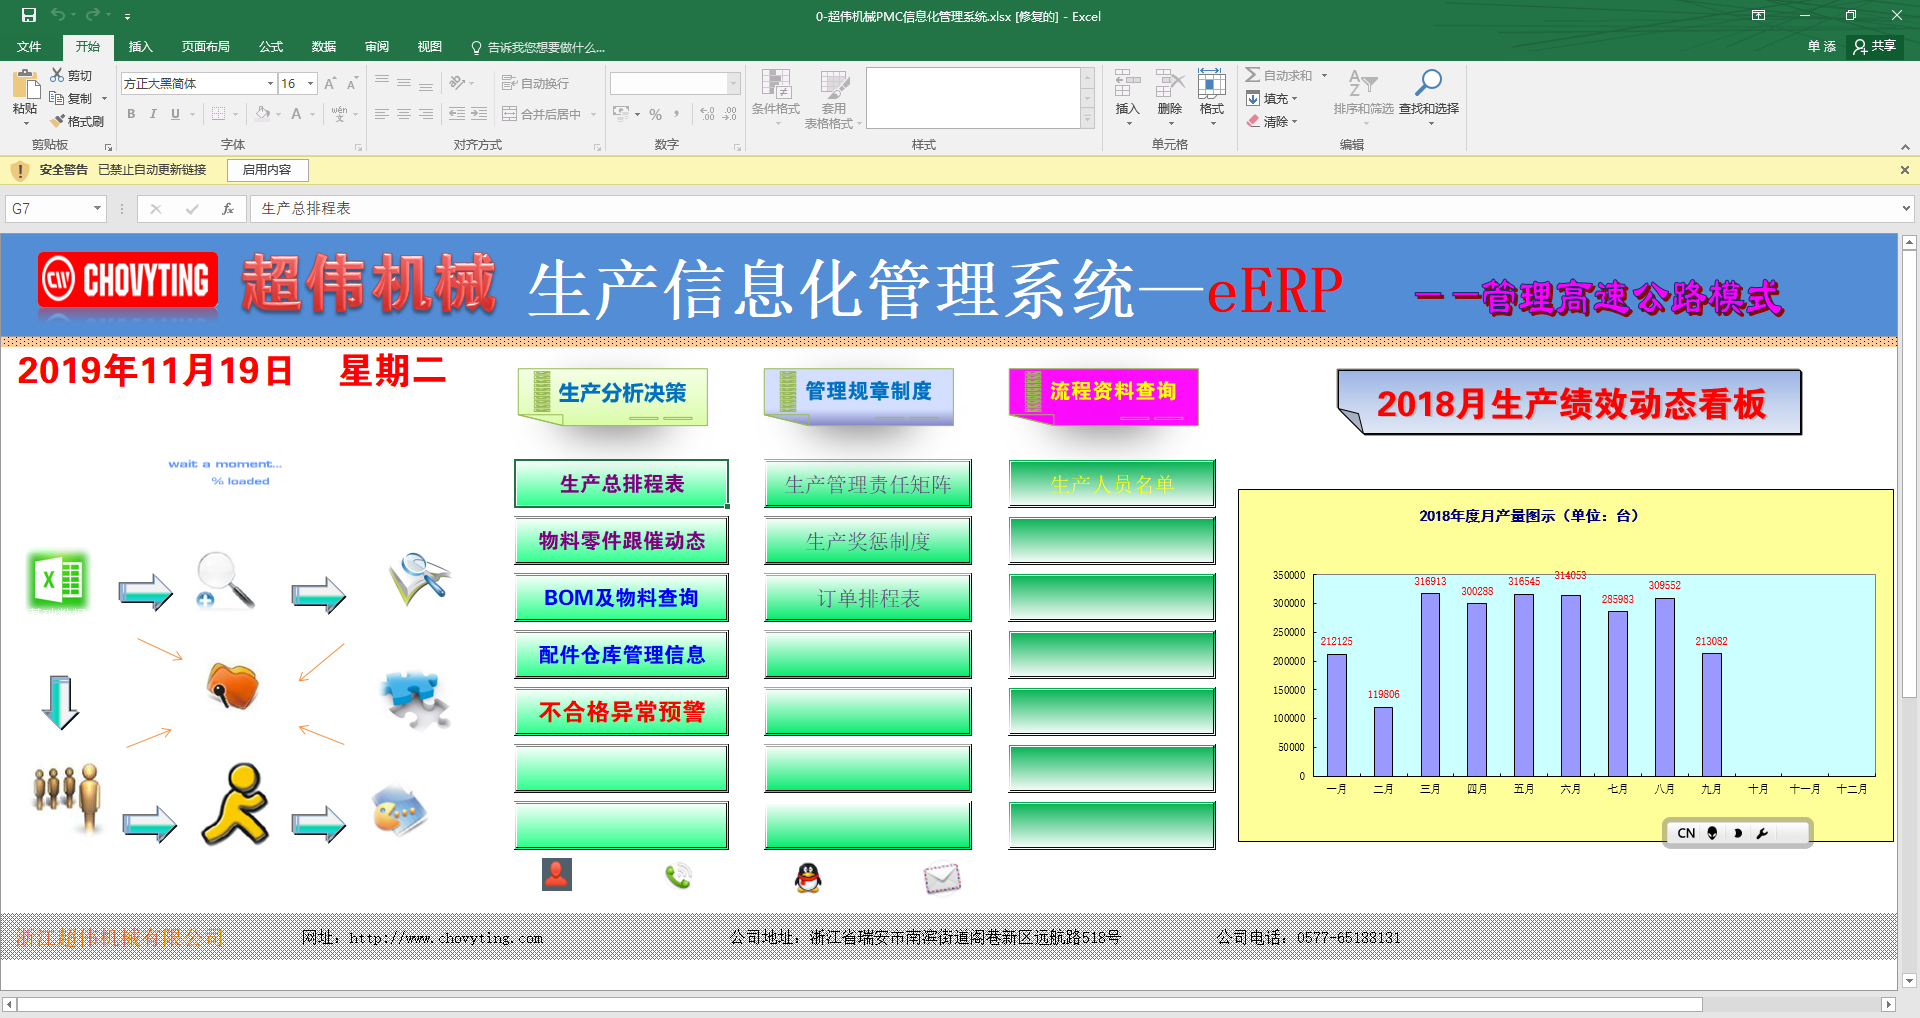This screenshot has width=1920, height=1018.
Task: Click the blue puzzle pieces icon
Action: coord(417,698)
